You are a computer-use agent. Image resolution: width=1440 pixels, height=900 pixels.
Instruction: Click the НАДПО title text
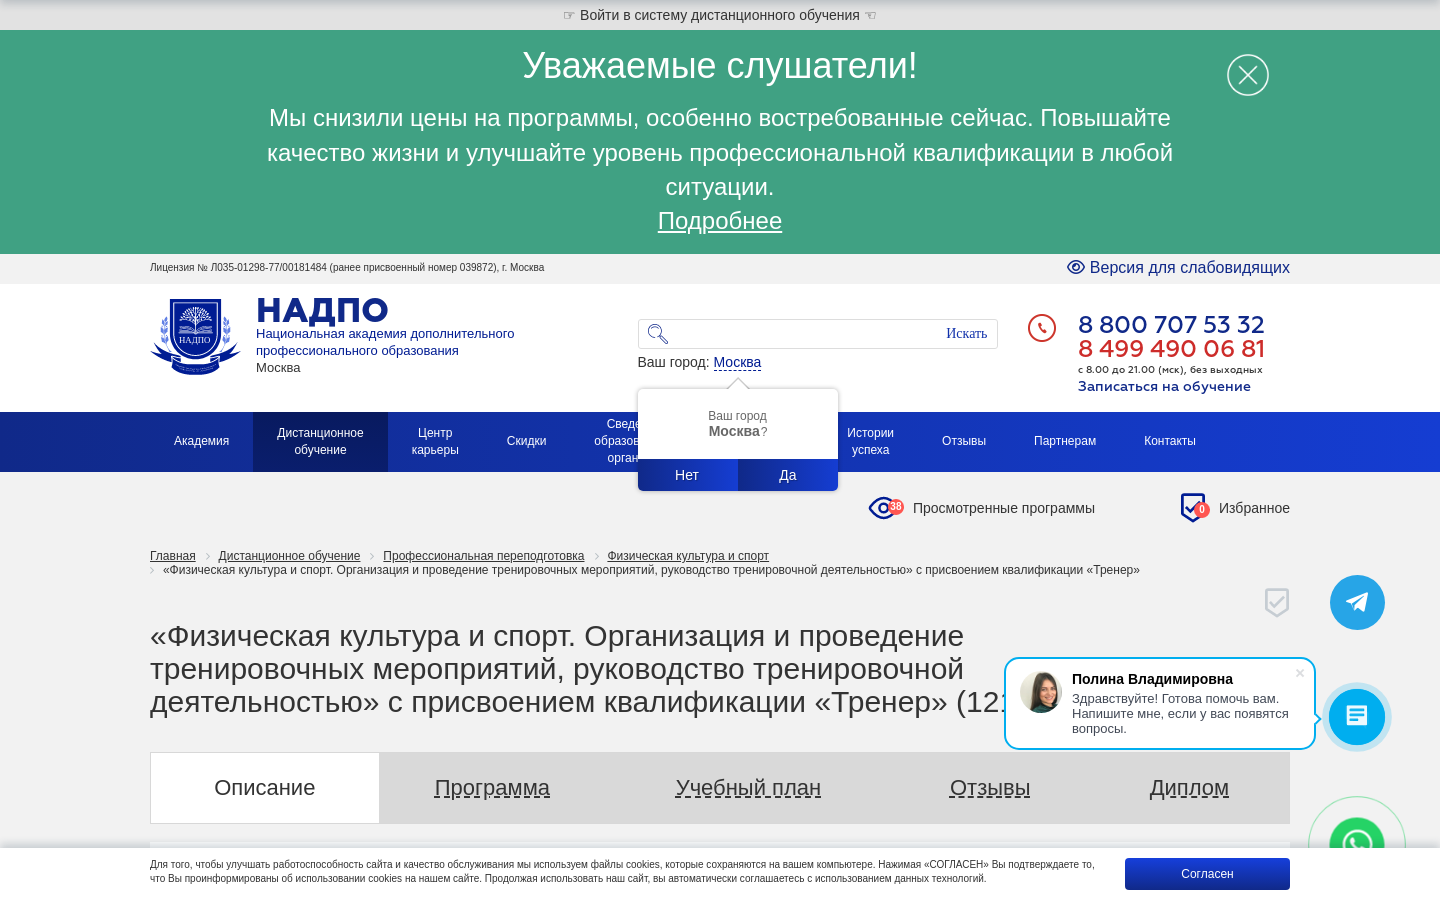pos(322,311)
